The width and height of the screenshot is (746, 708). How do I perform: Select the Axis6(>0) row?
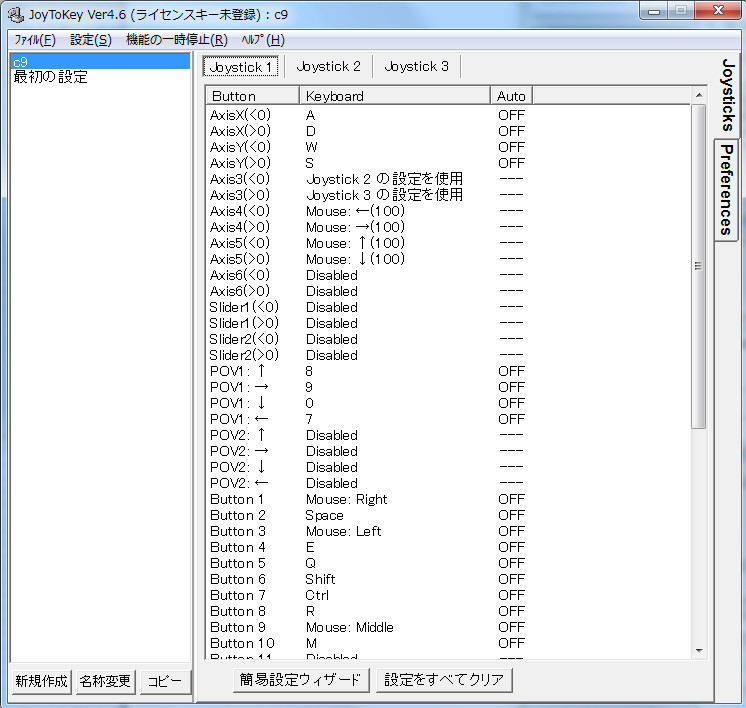click(449, 291)
